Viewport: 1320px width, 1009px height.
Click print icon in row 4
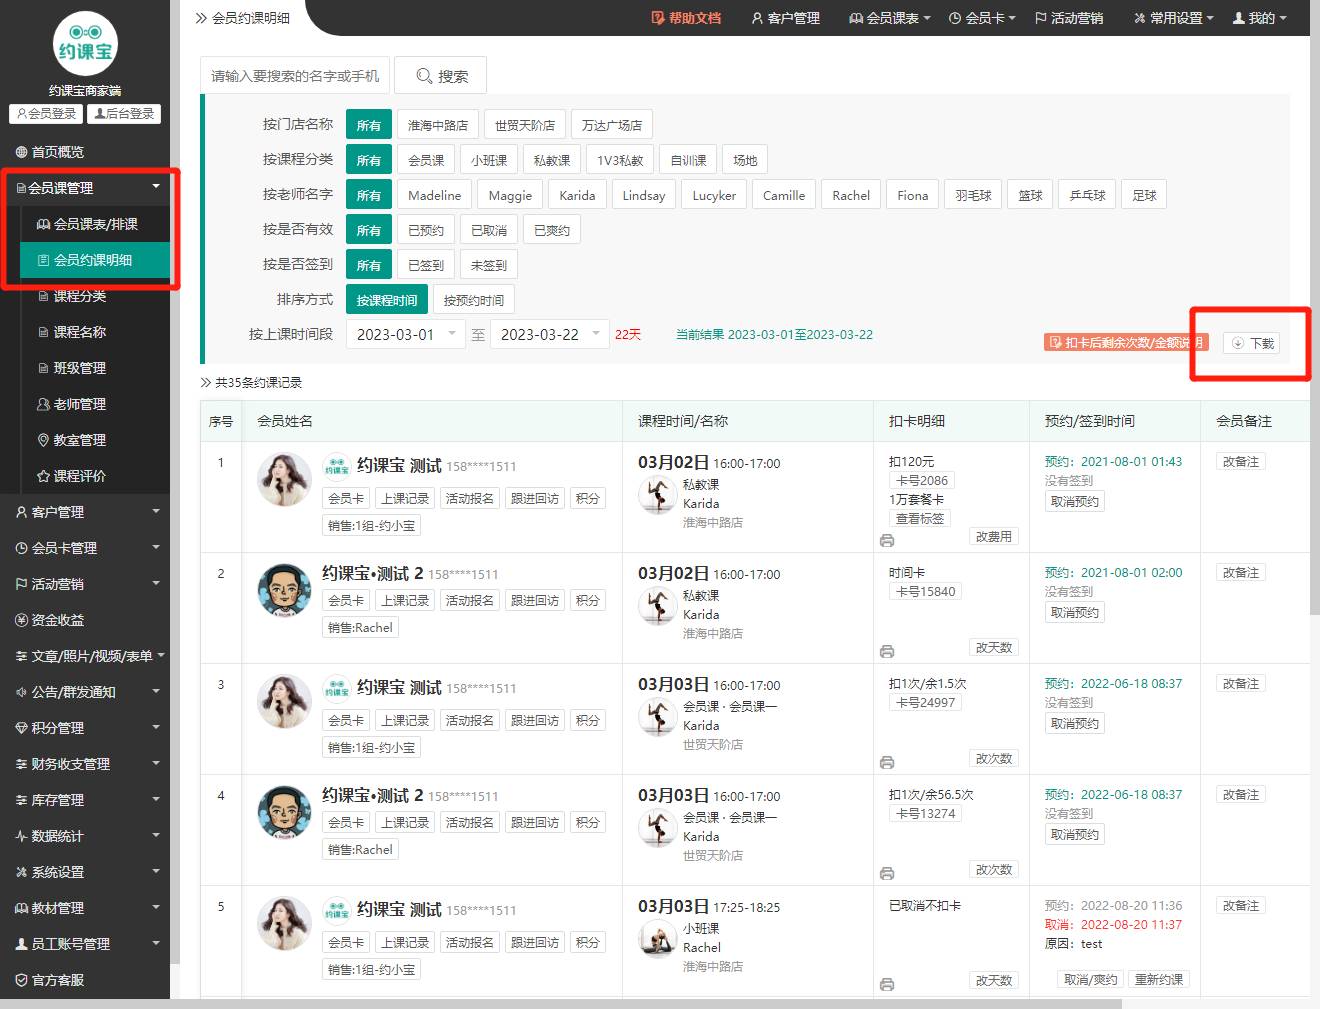tap(886, 873)
